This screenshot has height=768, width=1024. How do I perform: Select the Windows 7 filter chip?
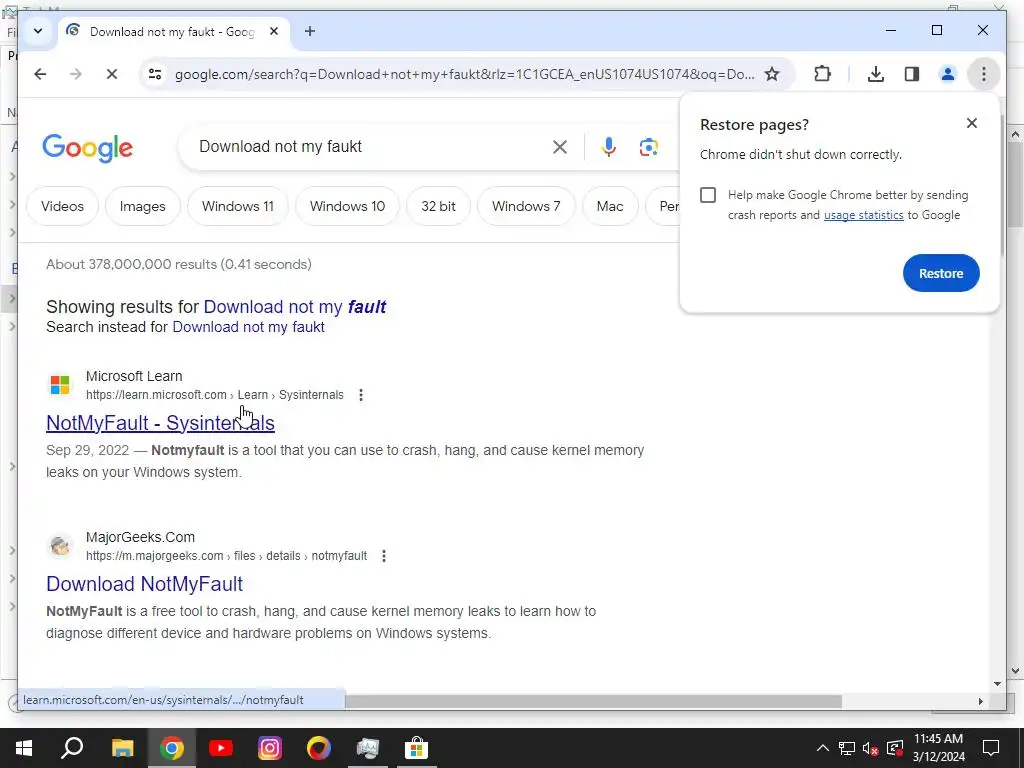[526, 206]
